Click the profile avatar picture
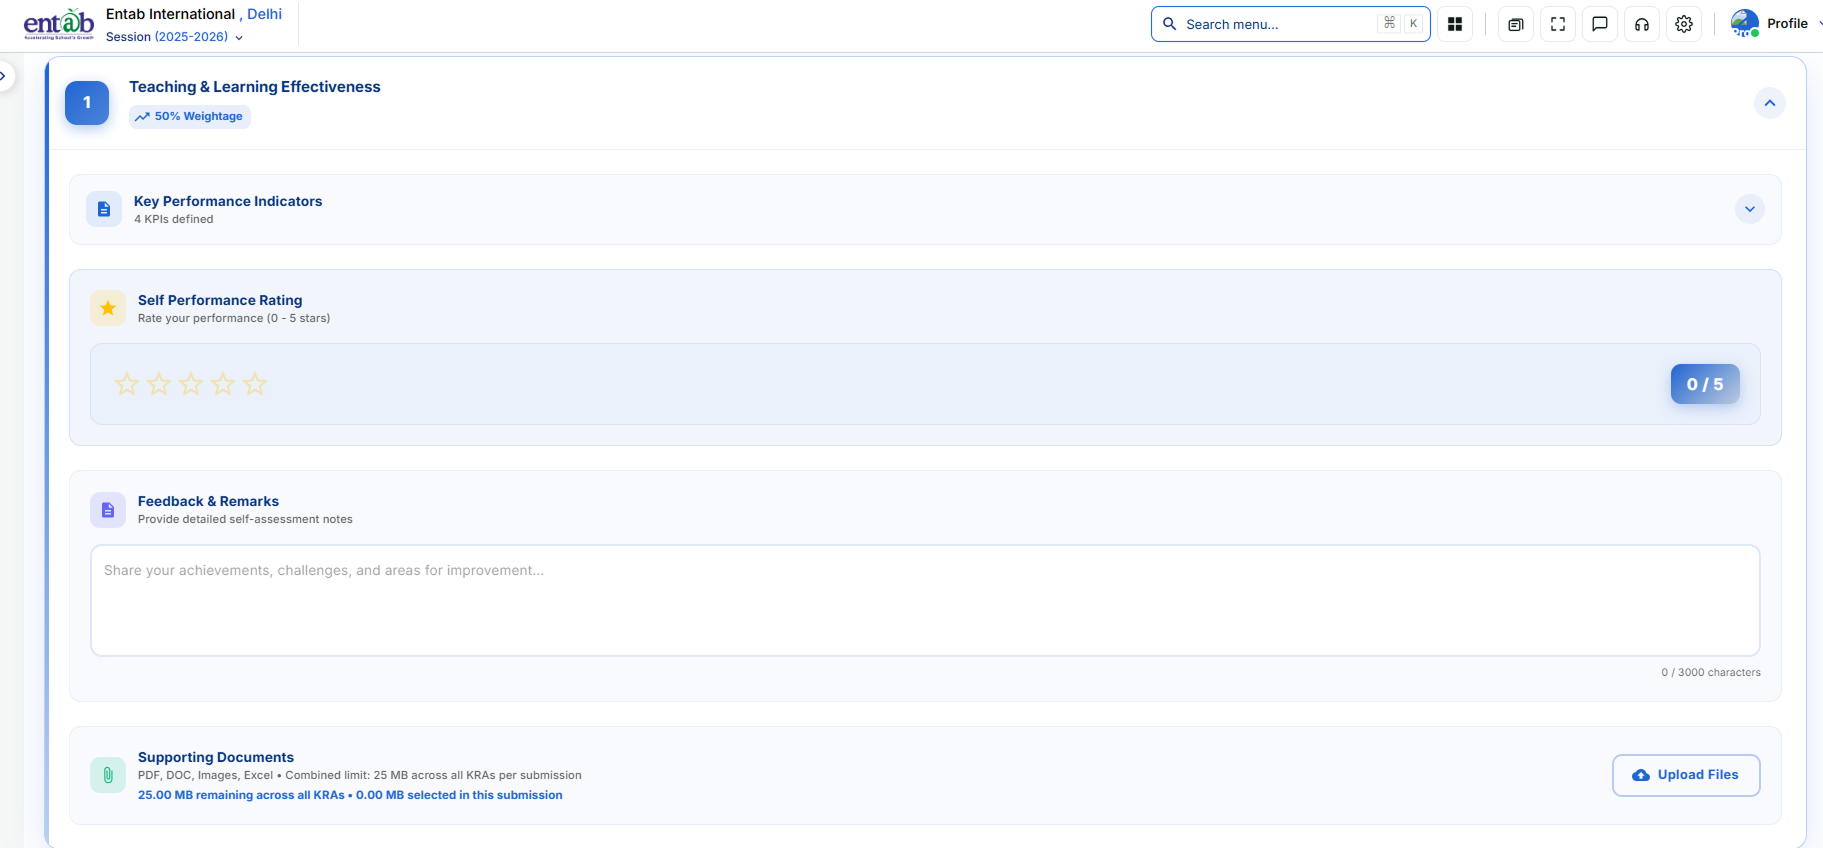The image size is (1823, 848). (x=1745, y=23)
